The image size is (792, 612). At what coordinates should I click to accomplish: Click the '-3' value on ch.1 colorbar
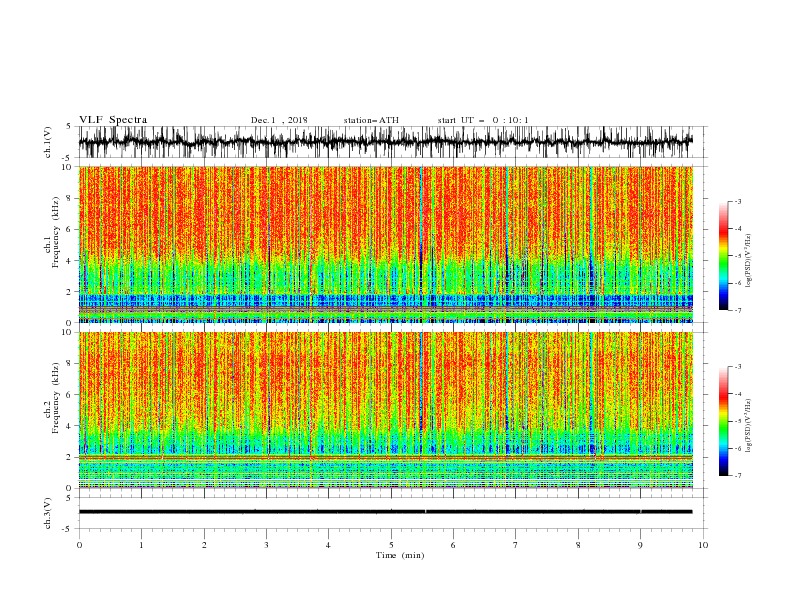737,201
